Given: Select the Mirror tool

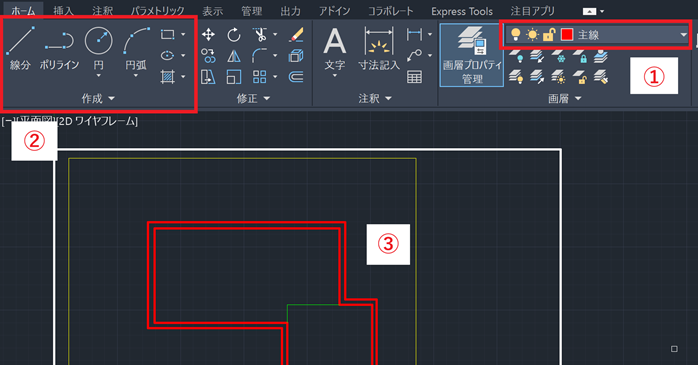Looking at the screenshot, I should point(234,56).
